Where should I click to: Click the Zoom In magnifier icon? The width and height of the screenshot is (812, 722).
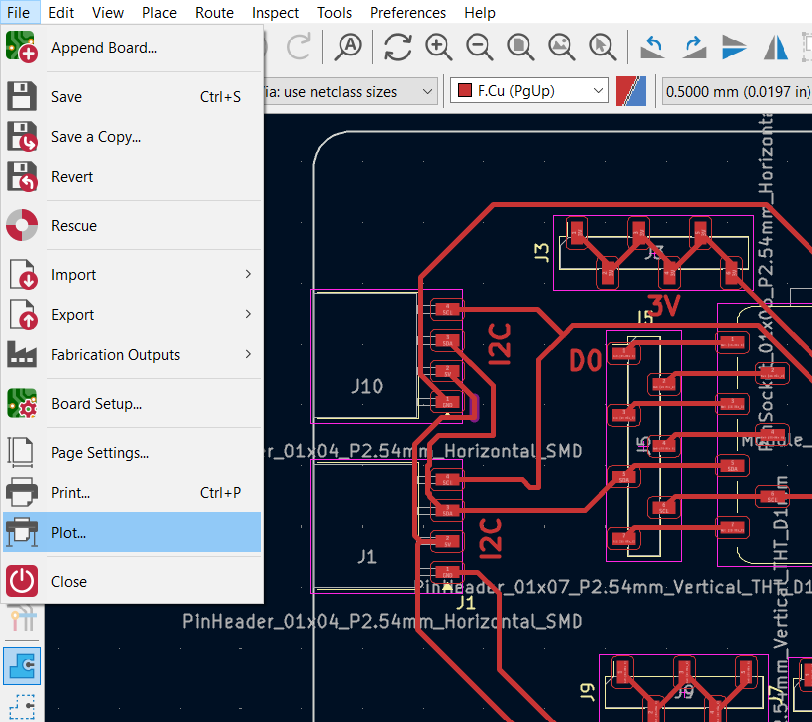(x=438, y=46)
